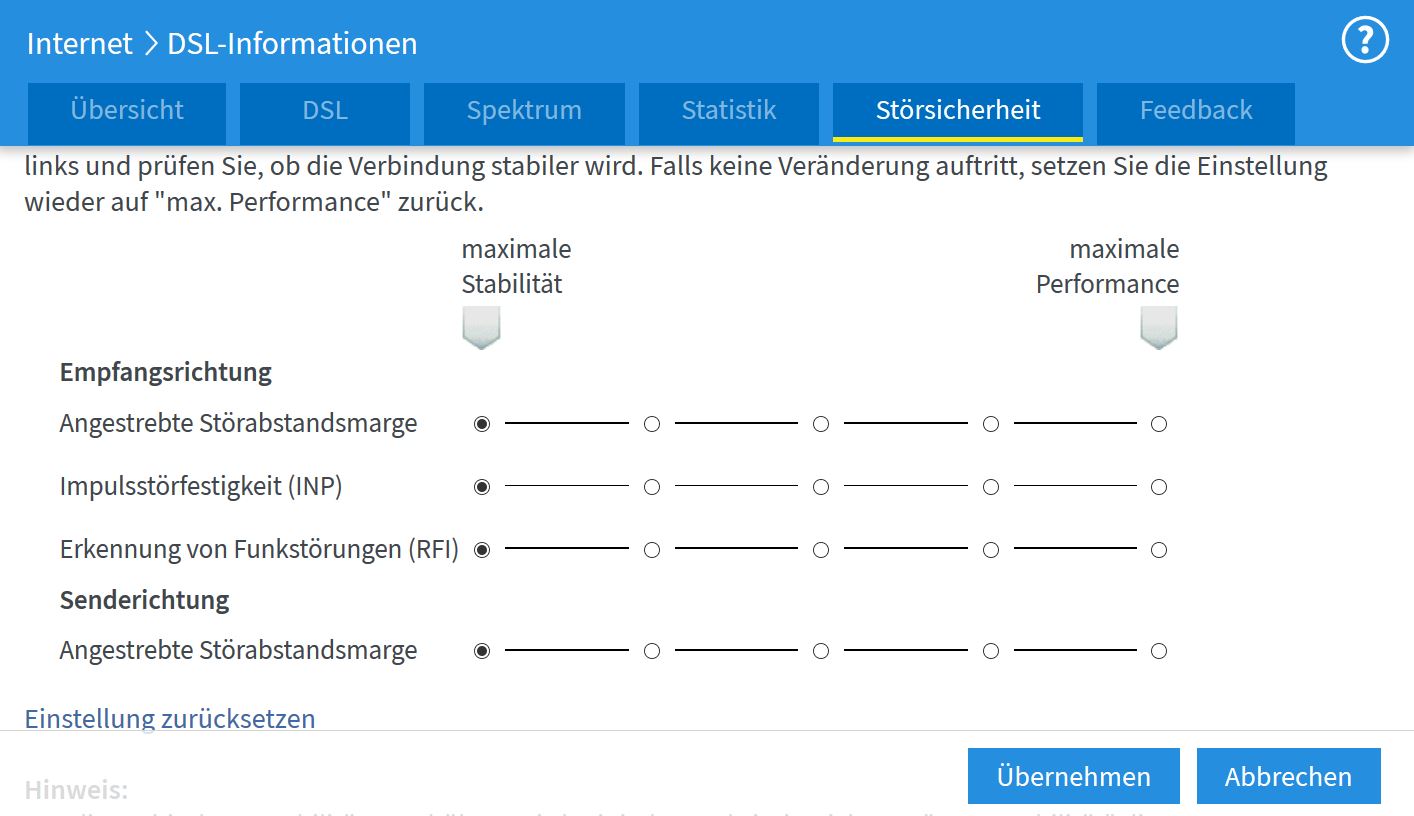Show the Statistik tab
Image resolution: width=1414 pixels, height=816 pixels.
(x=729, y=110)
